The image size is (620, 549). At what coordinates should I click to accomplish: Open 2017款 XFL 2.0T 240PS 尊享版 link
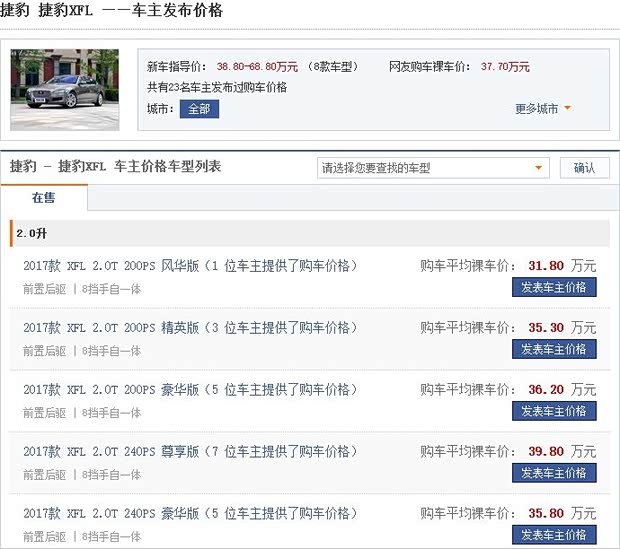(x=111, y=452)
